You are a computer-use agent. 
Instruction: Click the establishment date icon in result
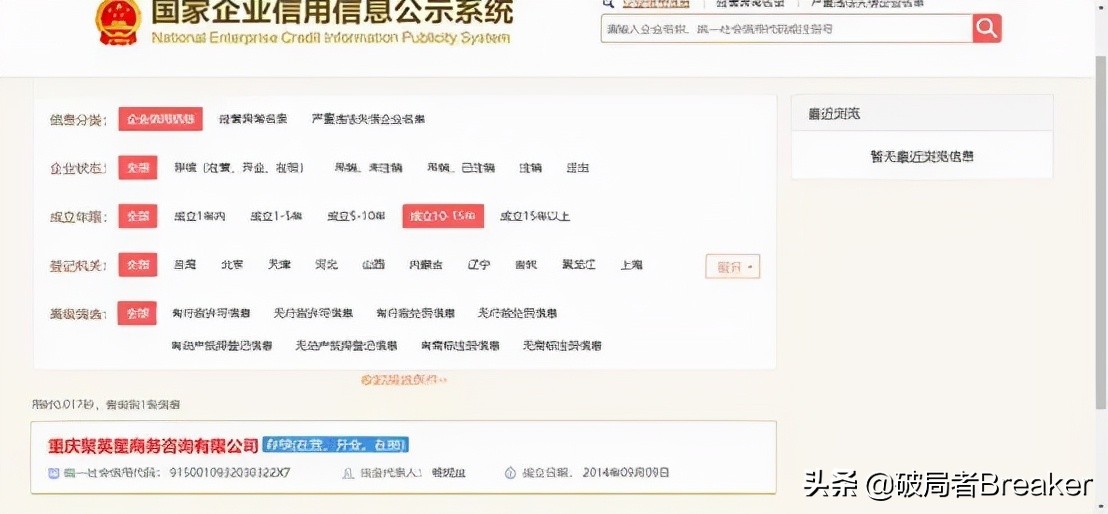coord(510,473)
